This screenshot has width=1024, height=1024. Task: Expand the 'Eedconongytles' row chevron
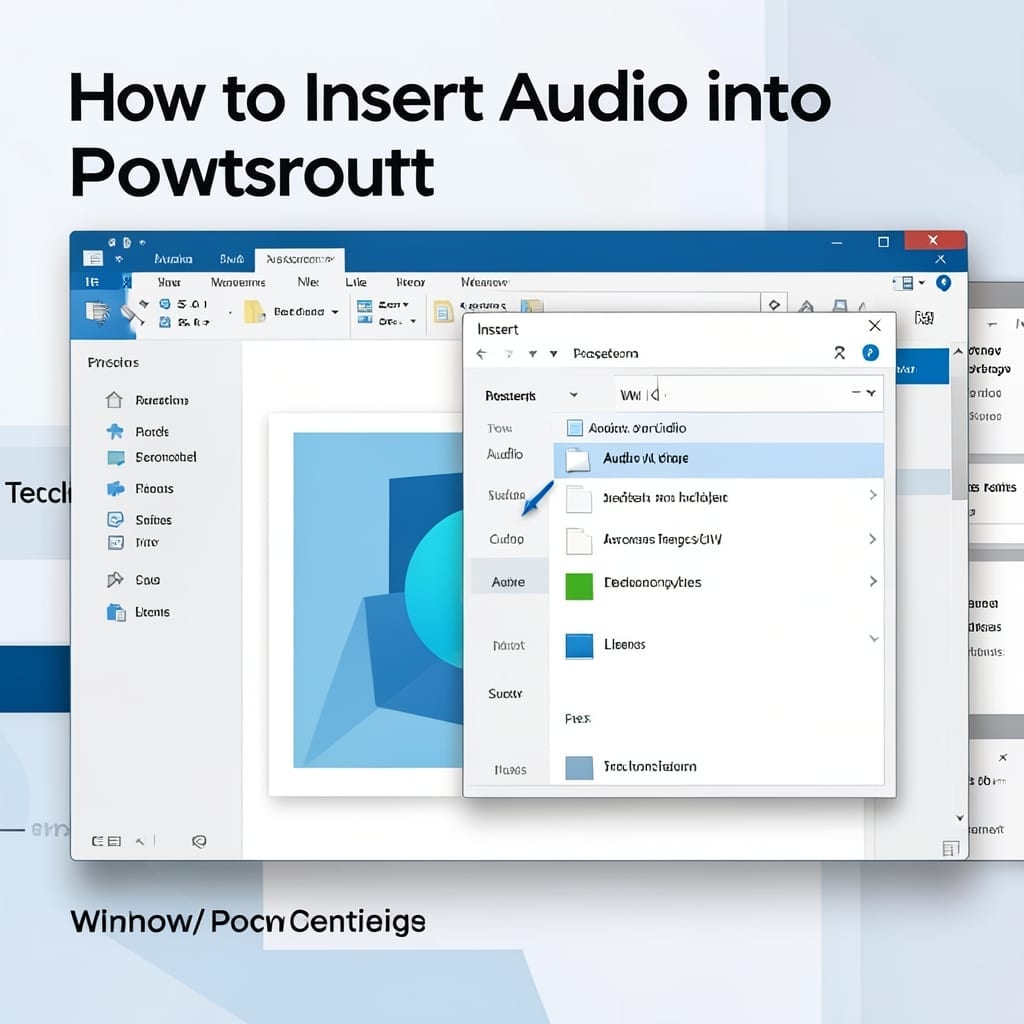(x=872, y=581)
